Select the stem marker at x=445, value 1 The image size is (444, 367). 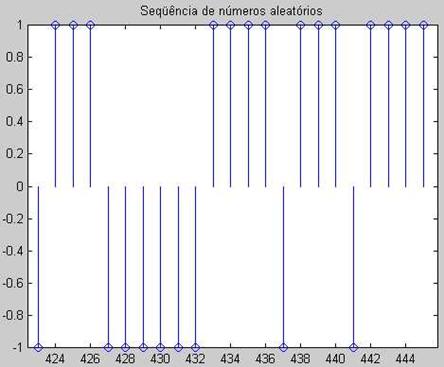(x=423, y=25)
